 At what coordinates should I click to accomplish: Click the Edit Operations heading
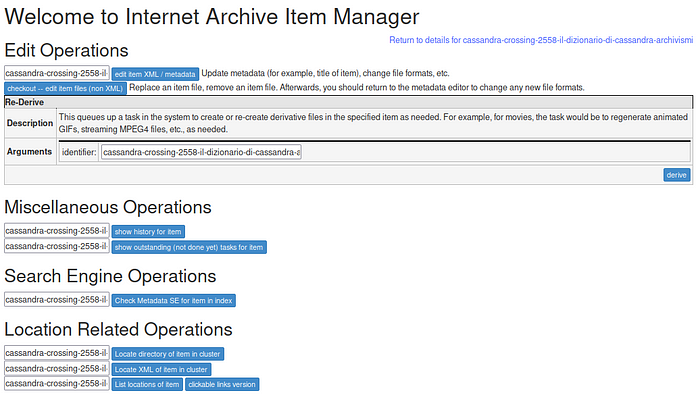(x=66, y=50)
